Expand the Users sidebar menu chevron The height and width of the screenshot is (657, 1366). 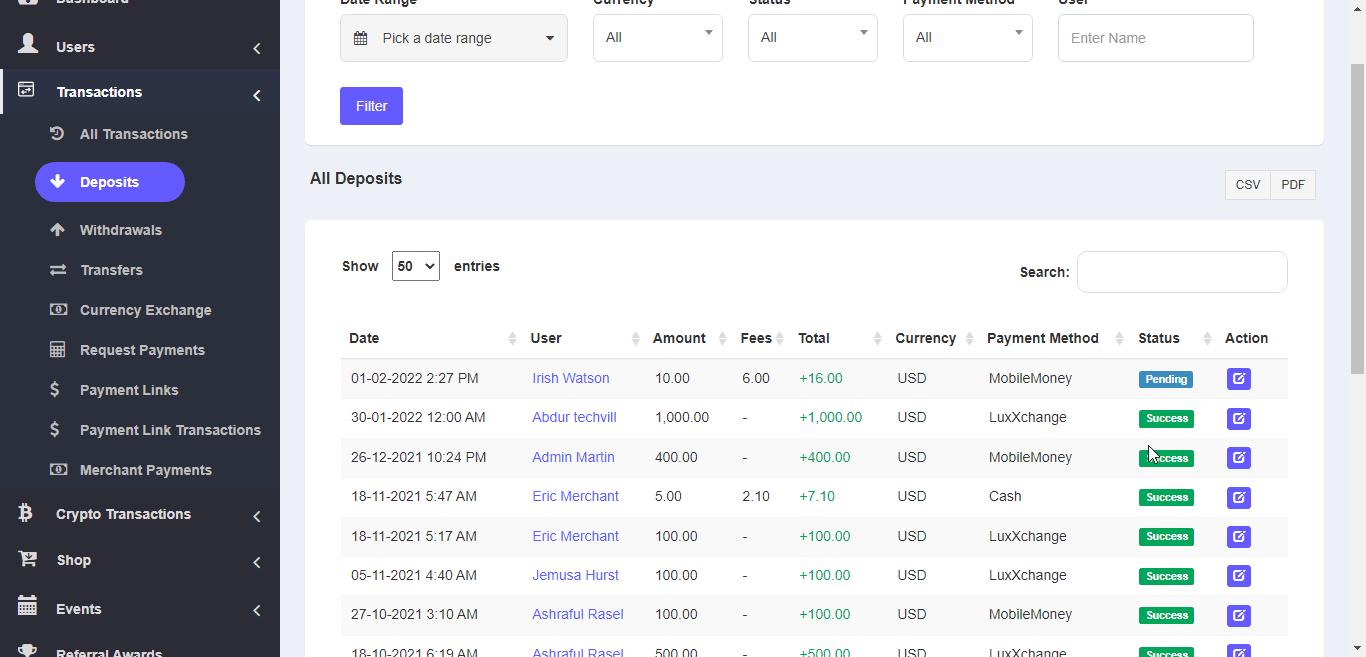(x=257, y=48)
